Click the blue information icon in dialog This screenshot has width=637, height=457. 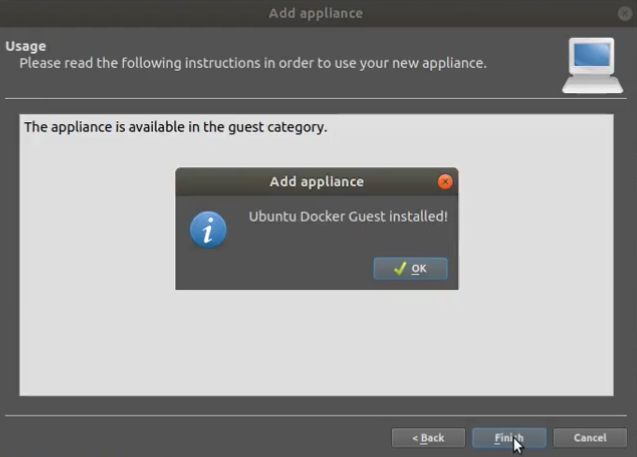(x=208, y=230)
